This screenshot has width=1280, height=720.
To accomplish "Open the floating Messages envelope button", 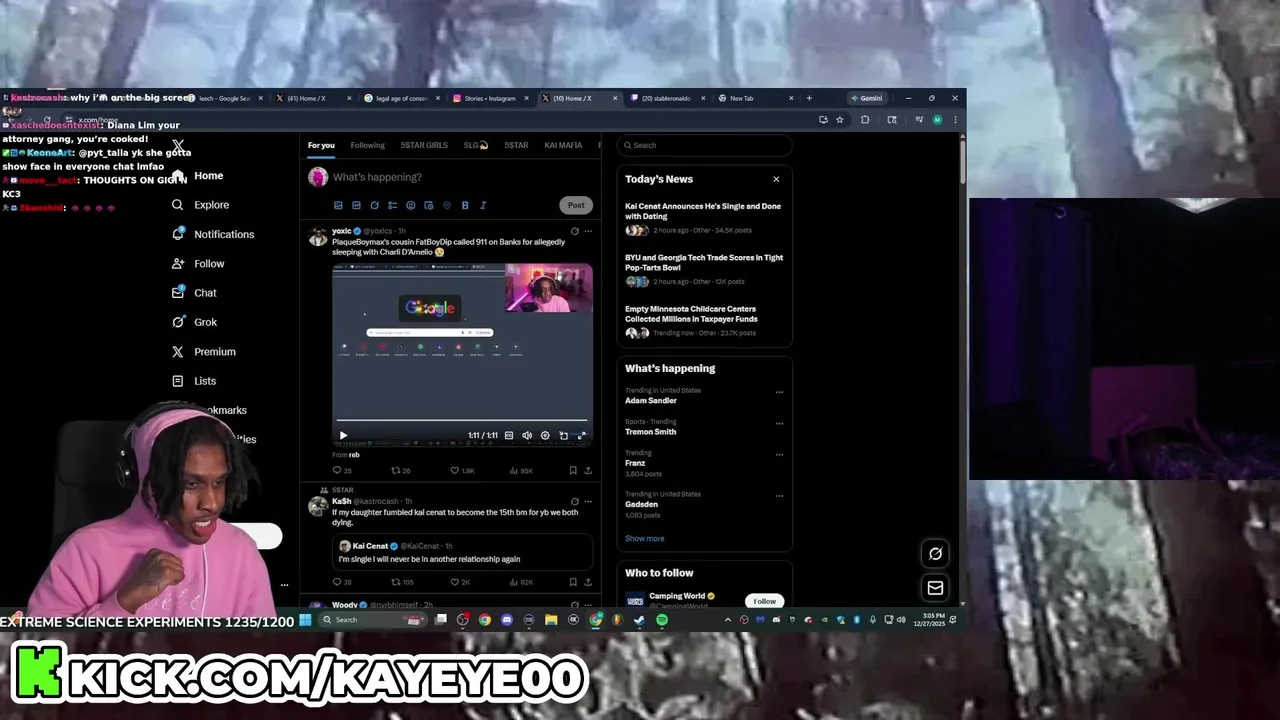I will click(935, 588).
